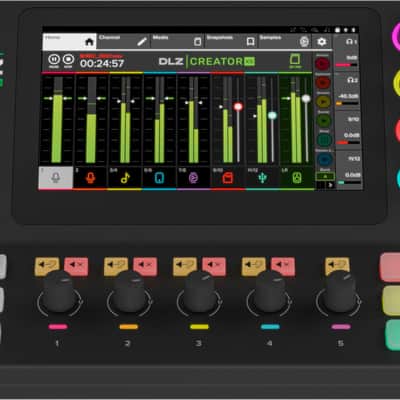Open the Home tab

pos(69,42)
